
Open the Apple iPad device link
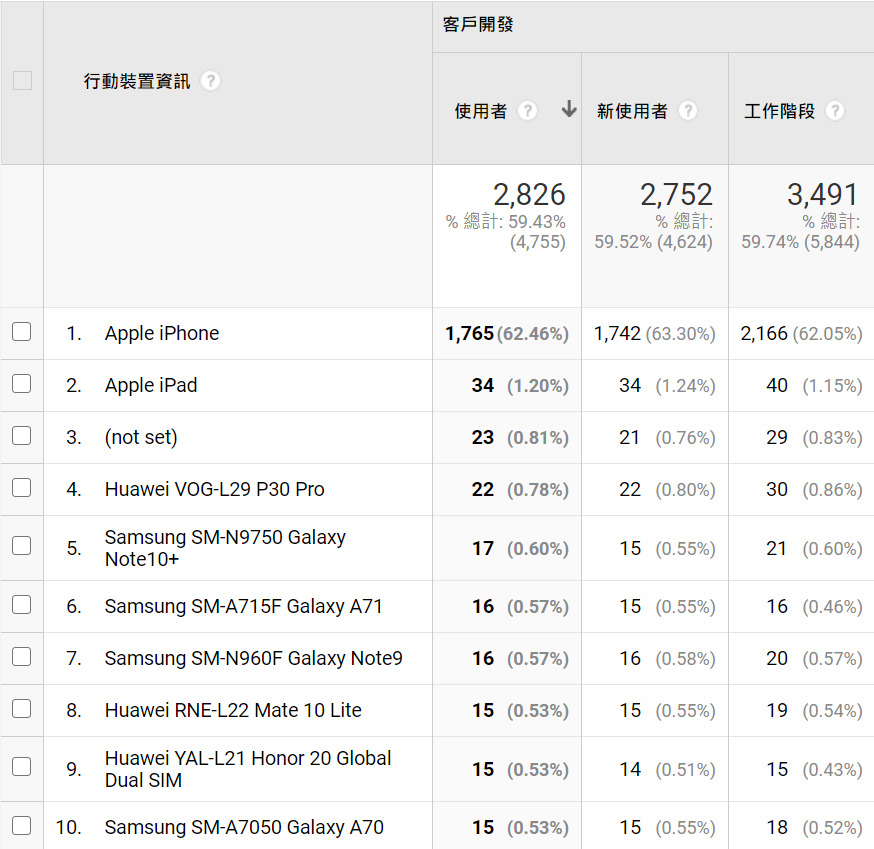[151, 385]
